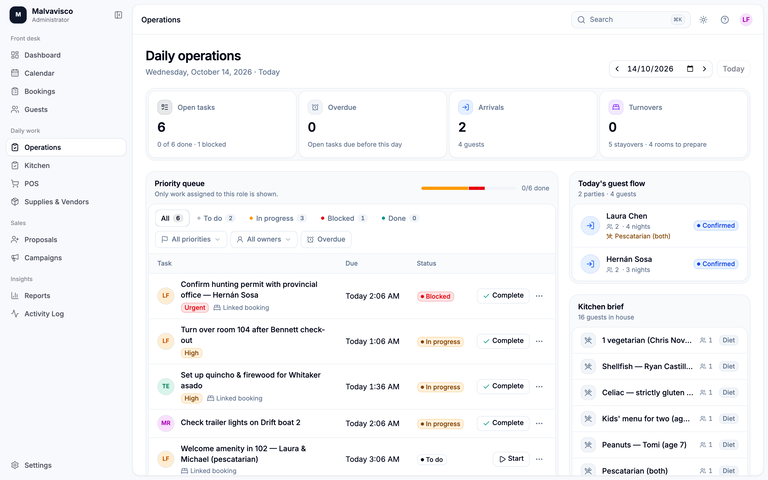Click the vegetarian kitchen brief utensils icon
The width and height of the screenshot is (768, 480).
click(x=588, y=340)
